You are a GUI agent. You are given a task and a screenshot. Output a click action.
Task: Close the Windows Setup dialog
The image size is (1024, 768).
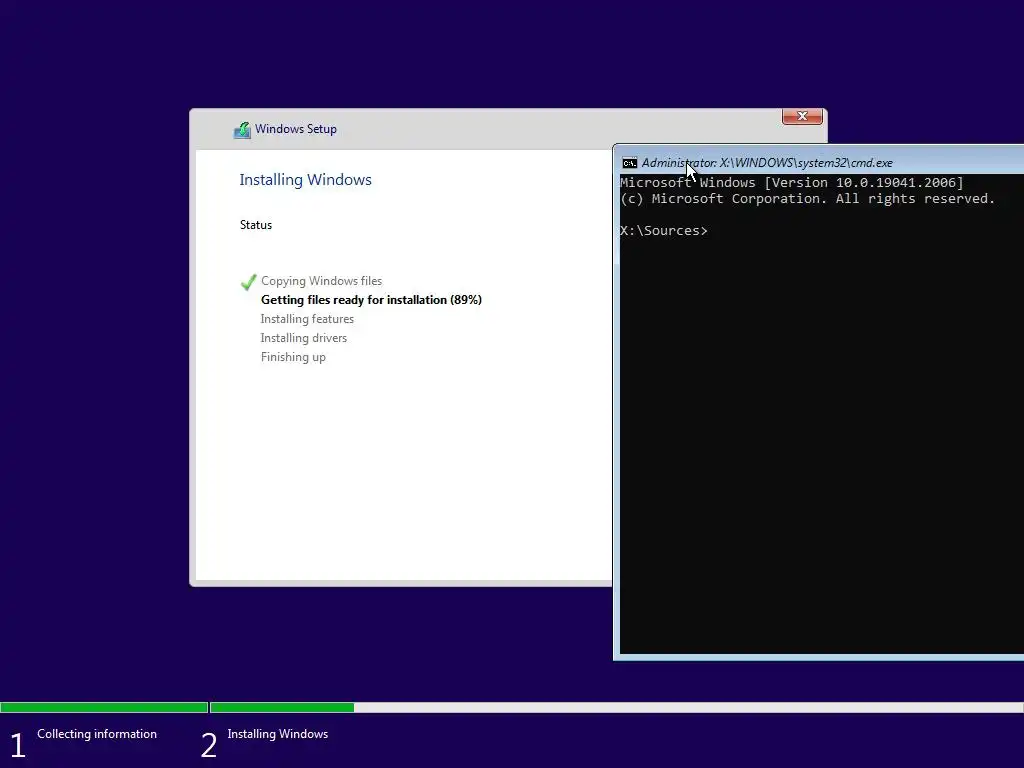(802, 116)
